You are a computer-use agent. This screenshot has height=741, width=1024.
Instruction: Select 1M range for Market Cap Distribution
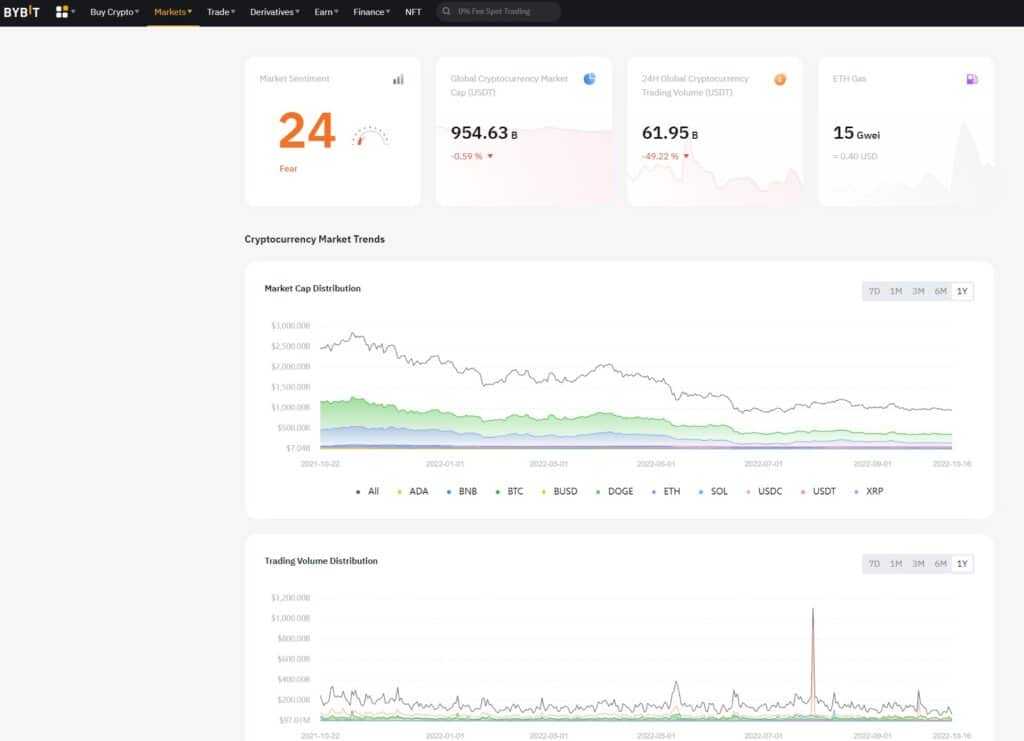point(896,291)
